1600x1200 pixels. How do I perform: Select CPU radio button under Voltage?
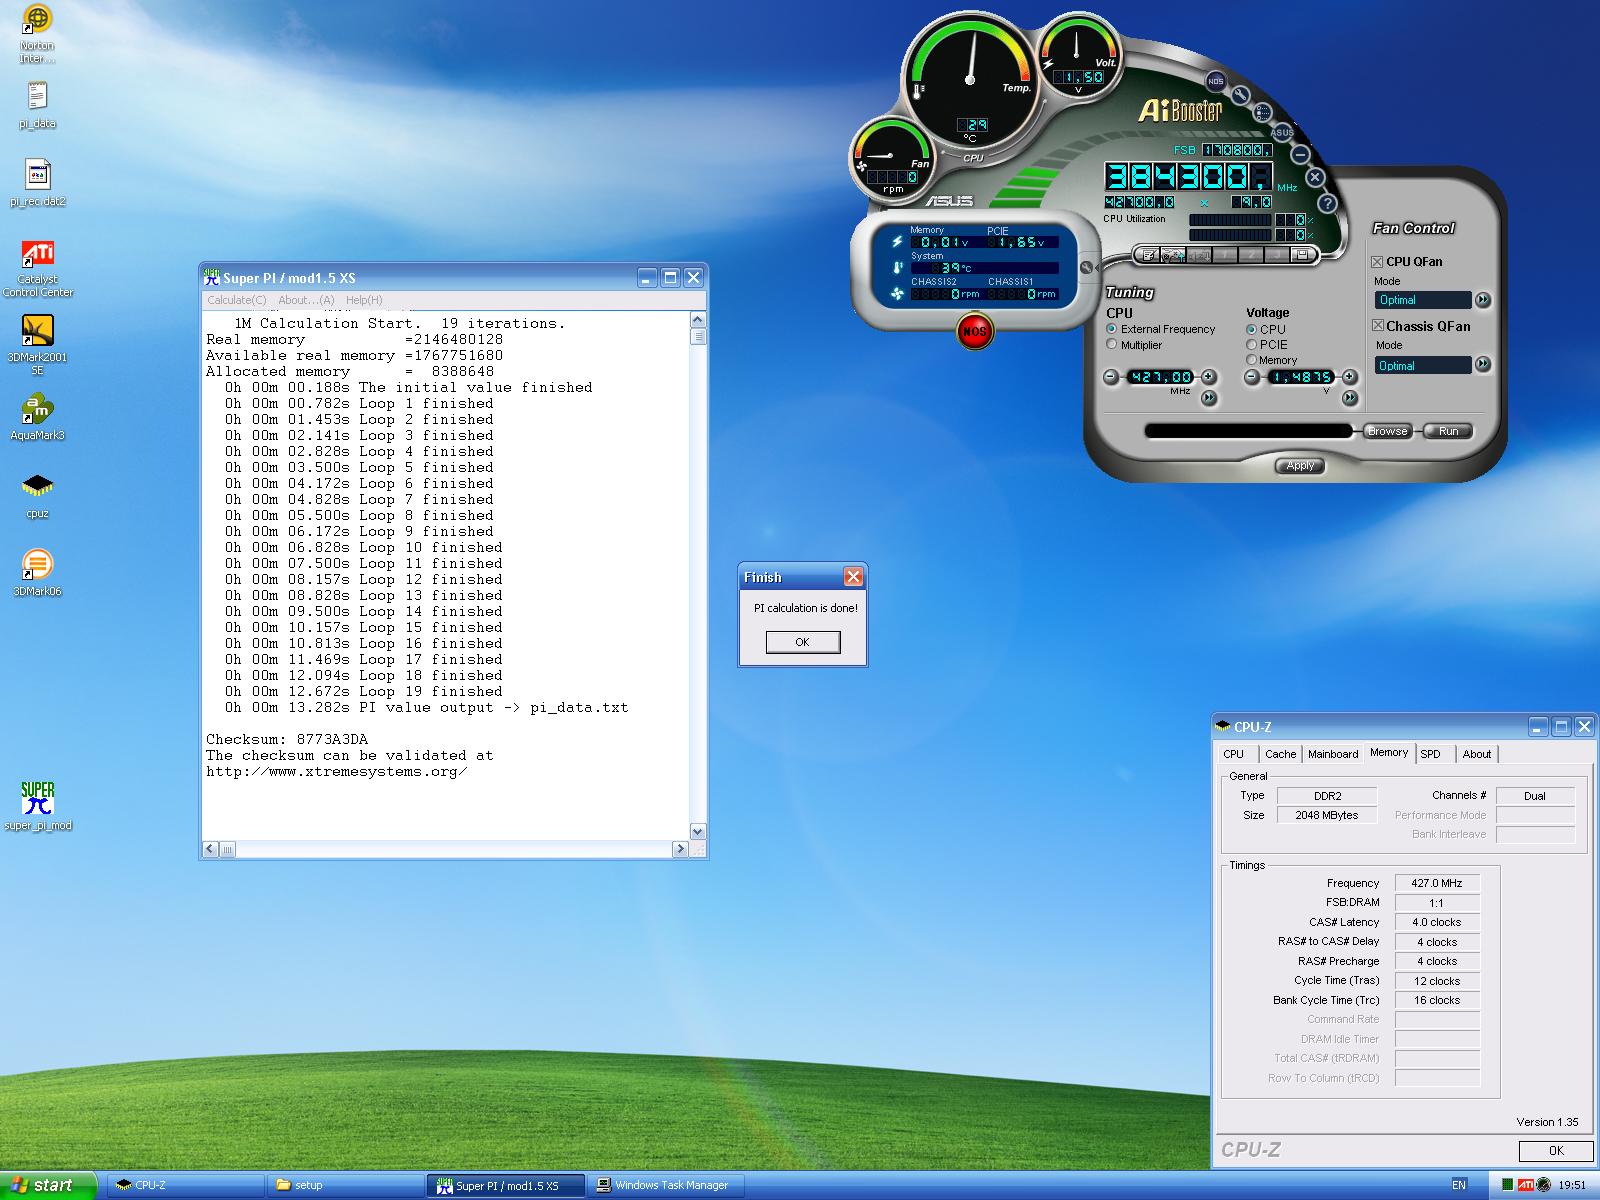(1251, 329)
